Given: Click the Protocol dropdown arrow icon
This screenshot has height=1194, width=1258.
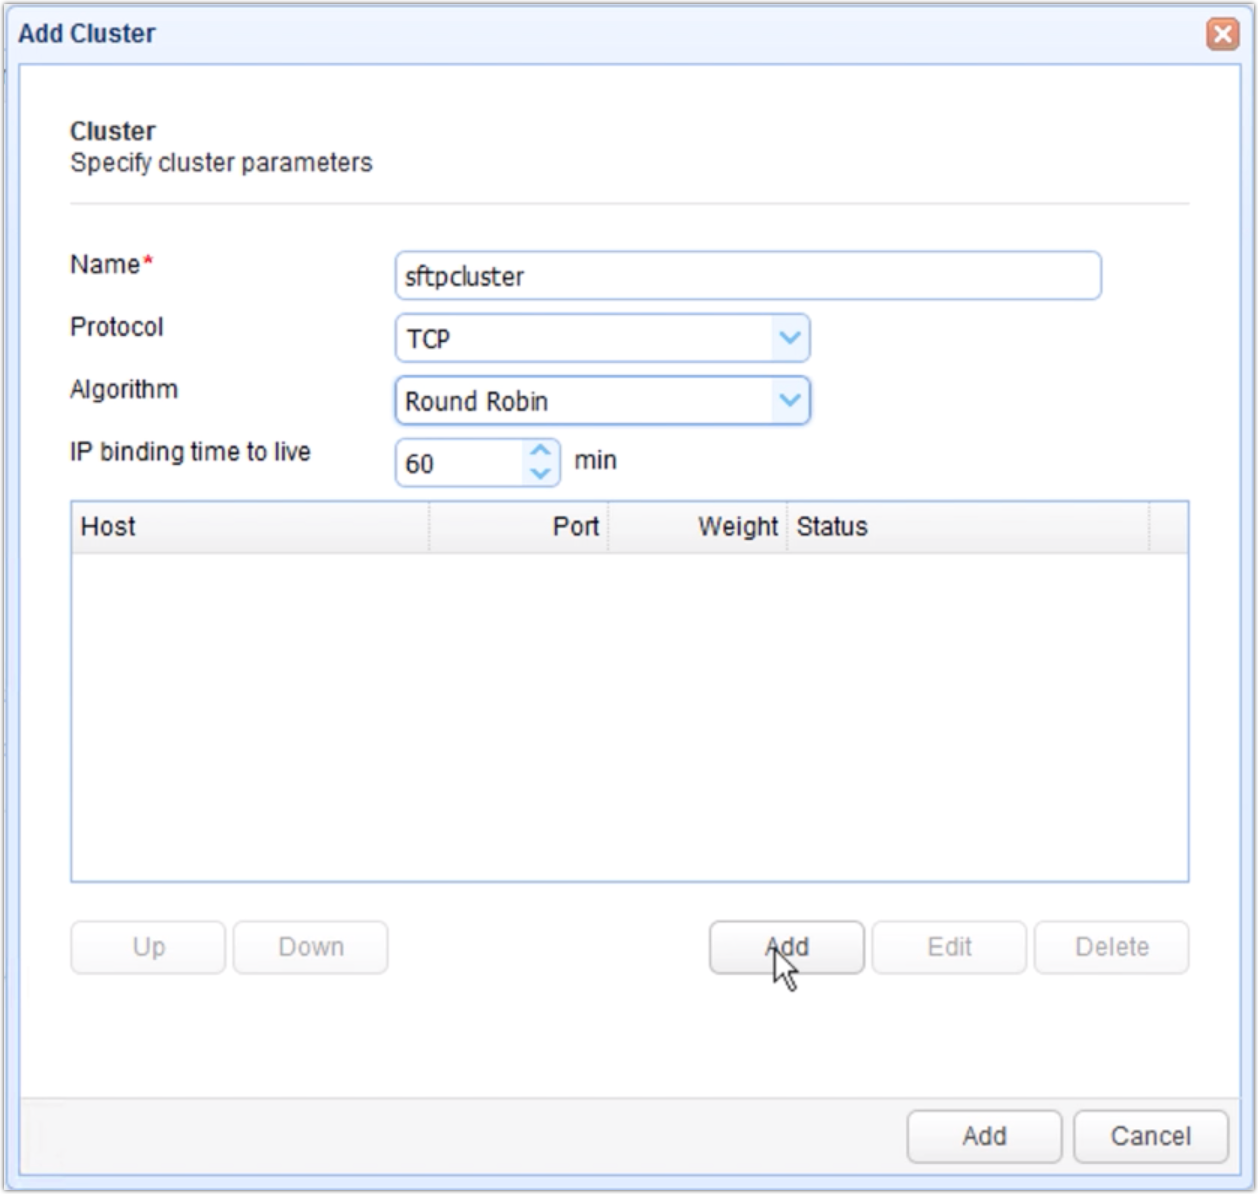Looking at the screenshot, I should coord(789,338).
